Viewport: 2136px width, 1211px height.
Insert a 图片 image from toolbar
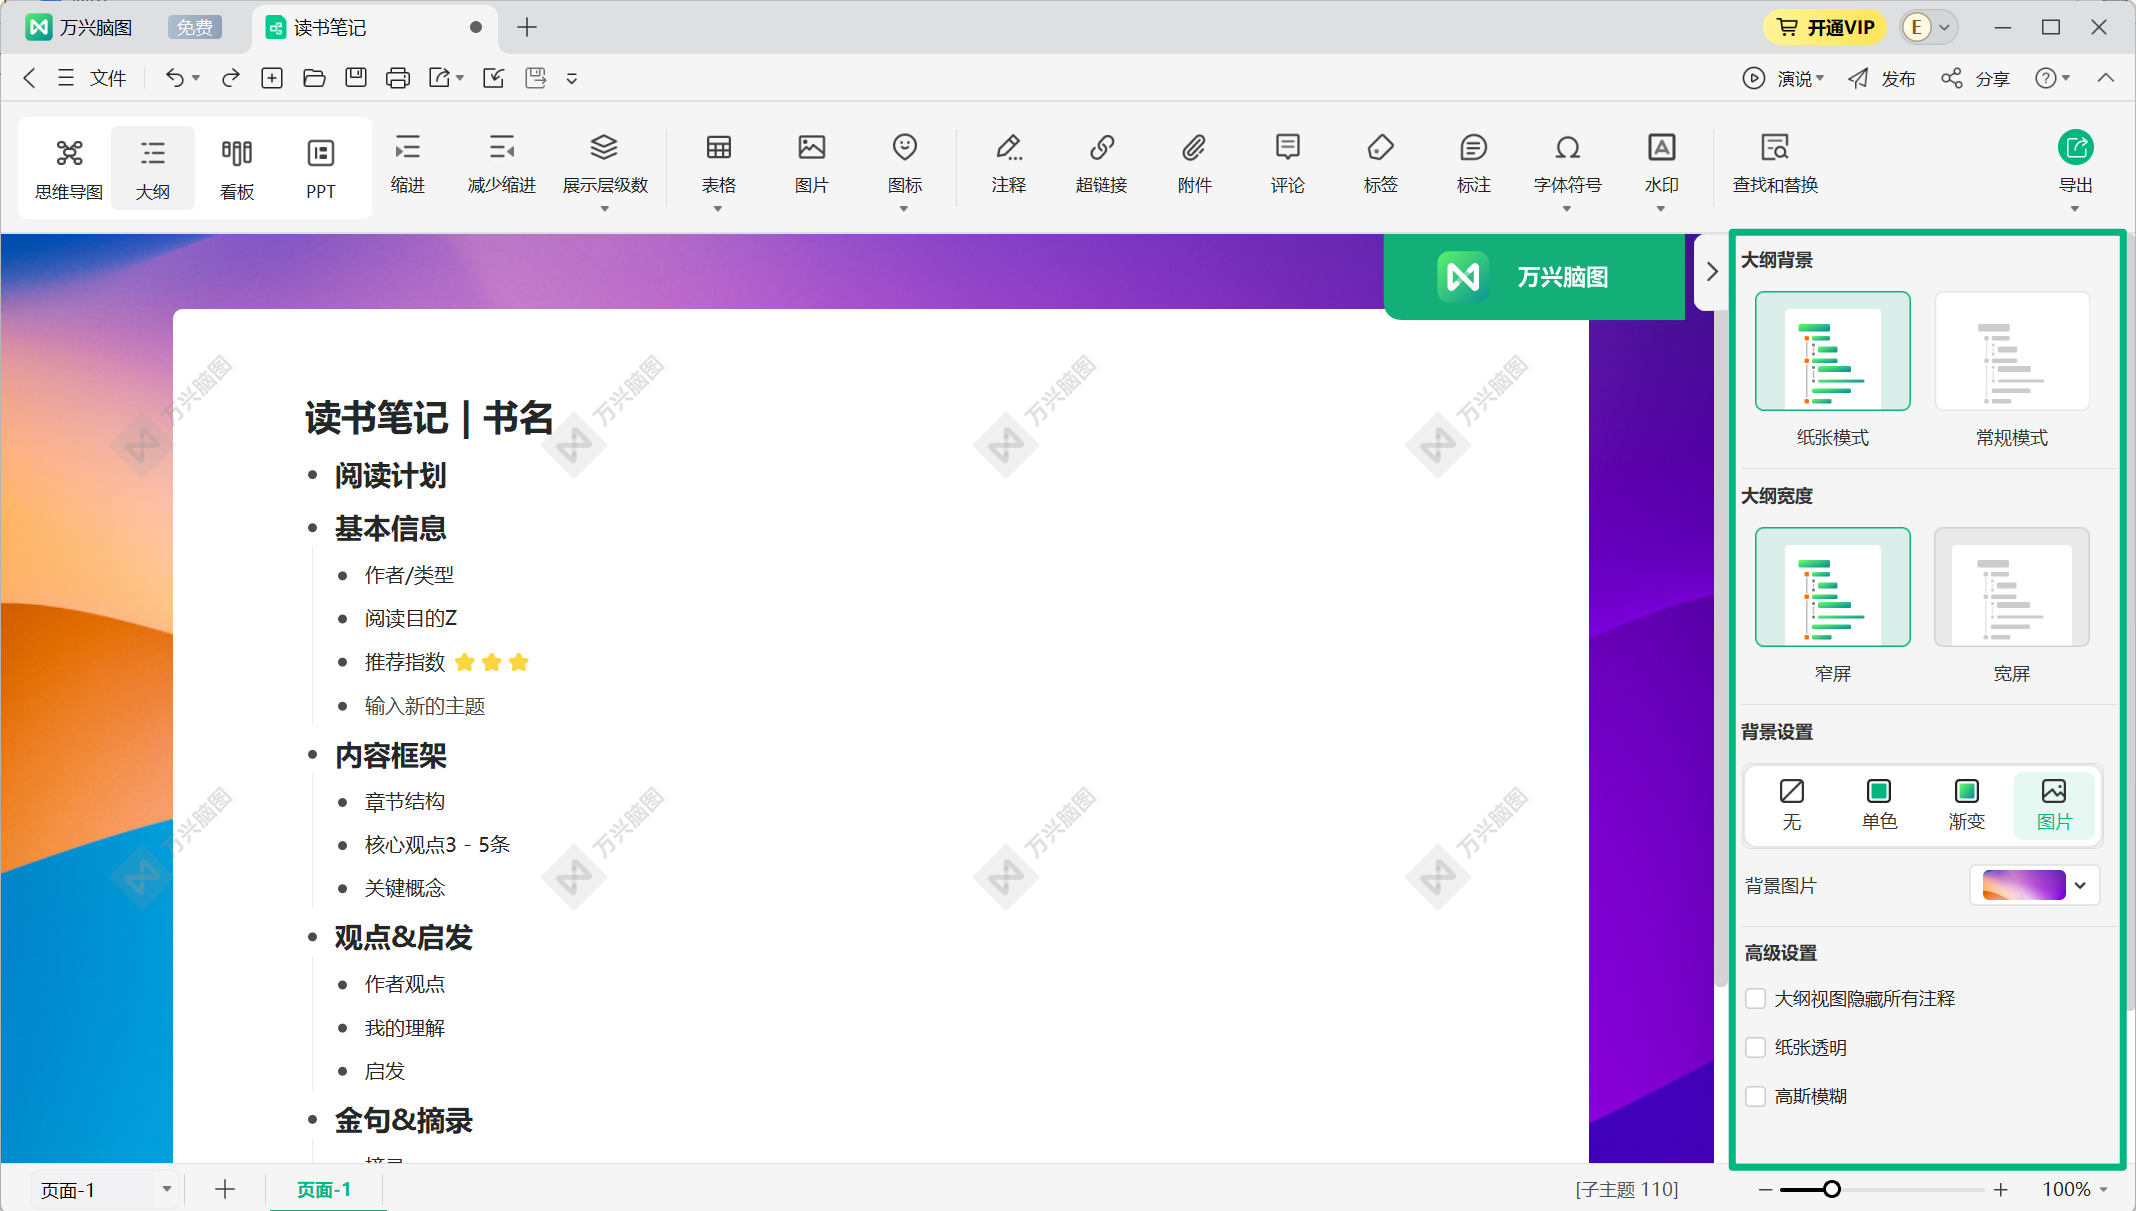(x=812, y=164)
